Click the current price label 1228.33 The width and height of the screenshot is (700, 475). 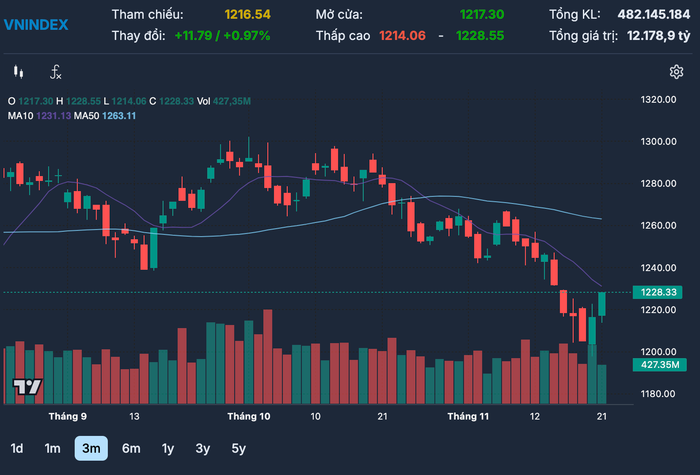coord(658,292)
